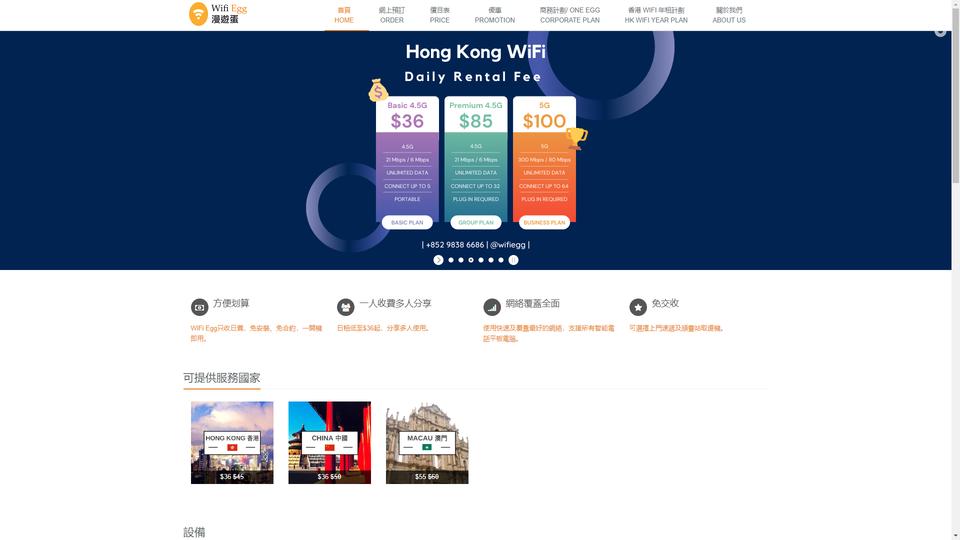Click the signal bars icon beside 網絡覆蓋全面
This screenshot has height=540, width=960.
click(492, 307)
